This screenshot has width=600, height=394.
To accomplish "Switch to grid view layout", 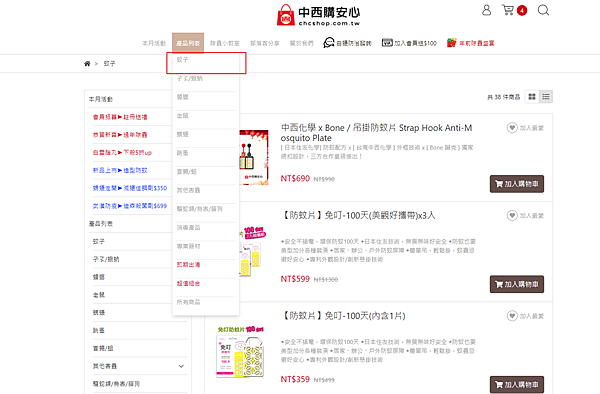I will pyautogui.click(x=532, y=97).
